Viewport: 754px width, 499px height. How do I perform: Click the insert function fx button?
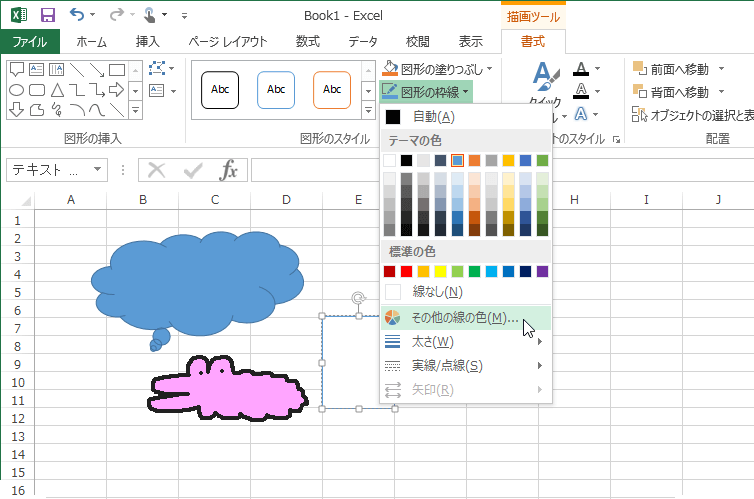(228, 170)
